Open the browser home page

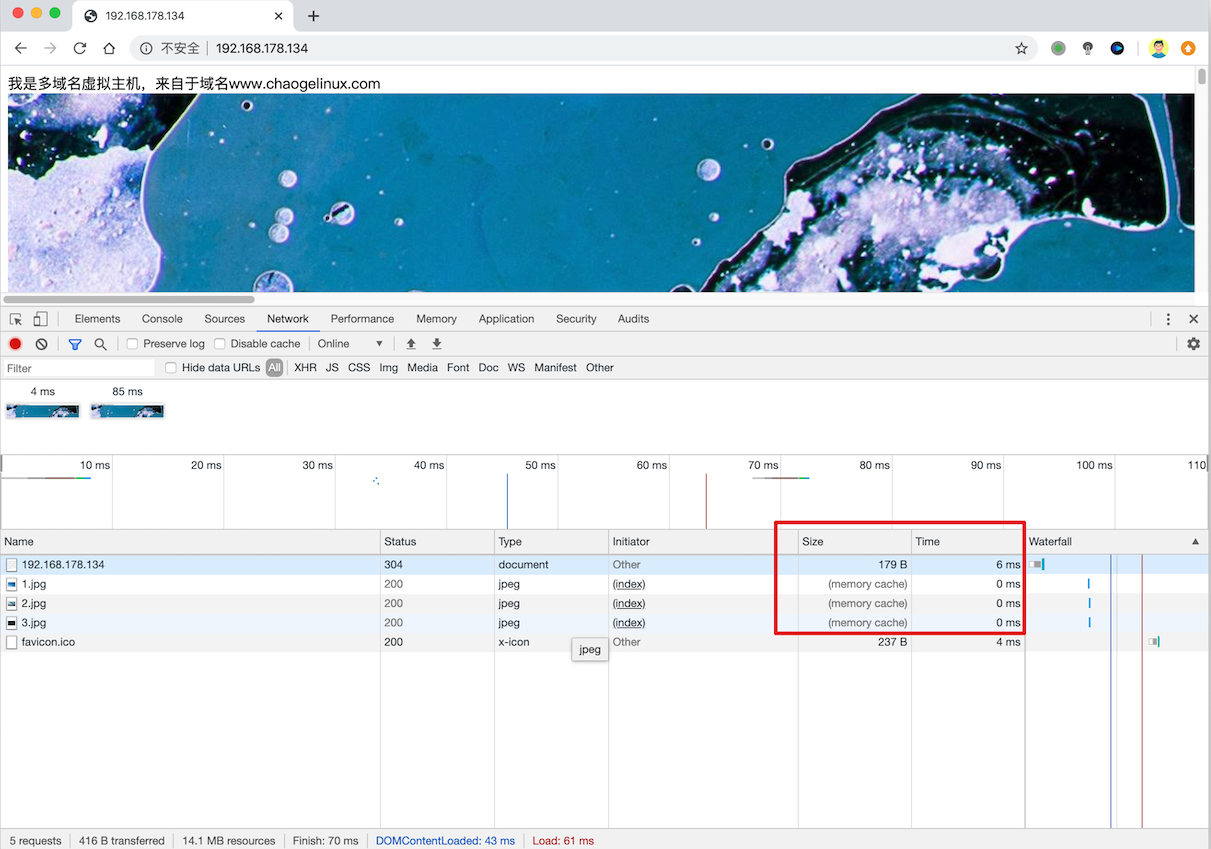(x=109, y=48)
